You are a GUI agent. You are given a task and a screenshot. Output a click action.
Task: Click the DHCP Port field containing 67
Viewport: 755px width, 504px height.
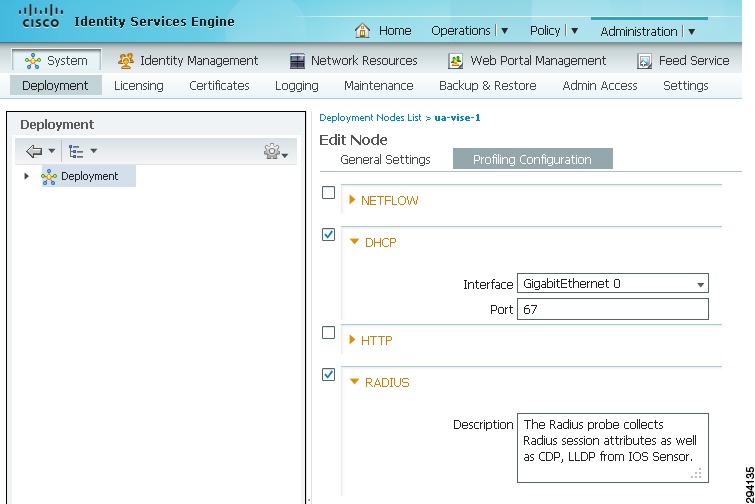[612, 309]
